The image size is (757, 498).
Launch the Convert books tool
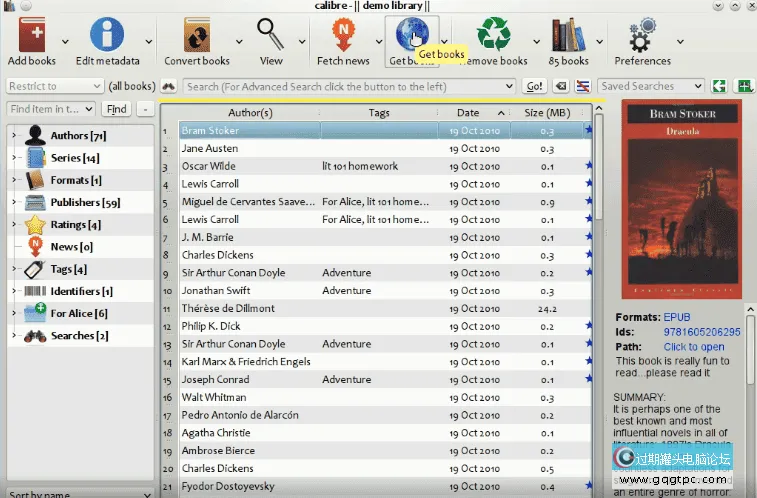pos(197,36)
